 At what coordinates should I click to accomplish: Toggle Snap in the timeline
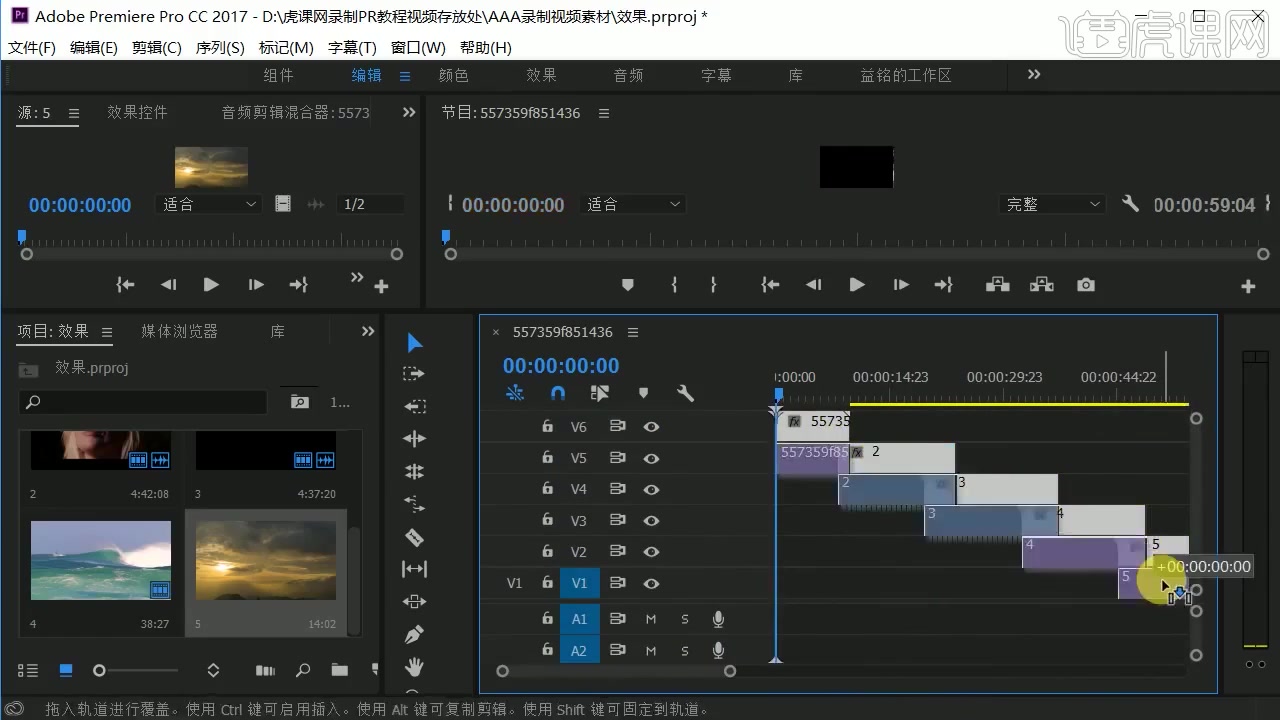[557, 393]
